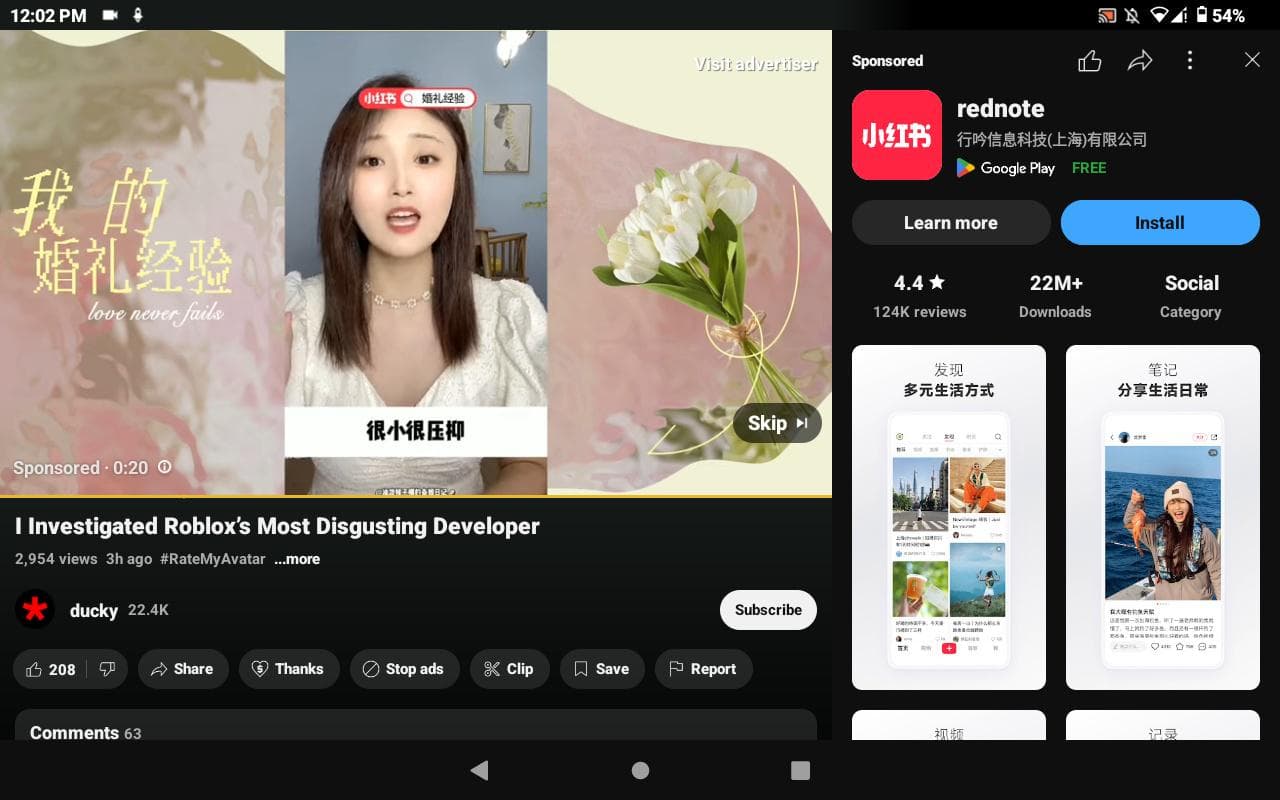
Task: Install the rednote app
Action: coord(1160,223)
